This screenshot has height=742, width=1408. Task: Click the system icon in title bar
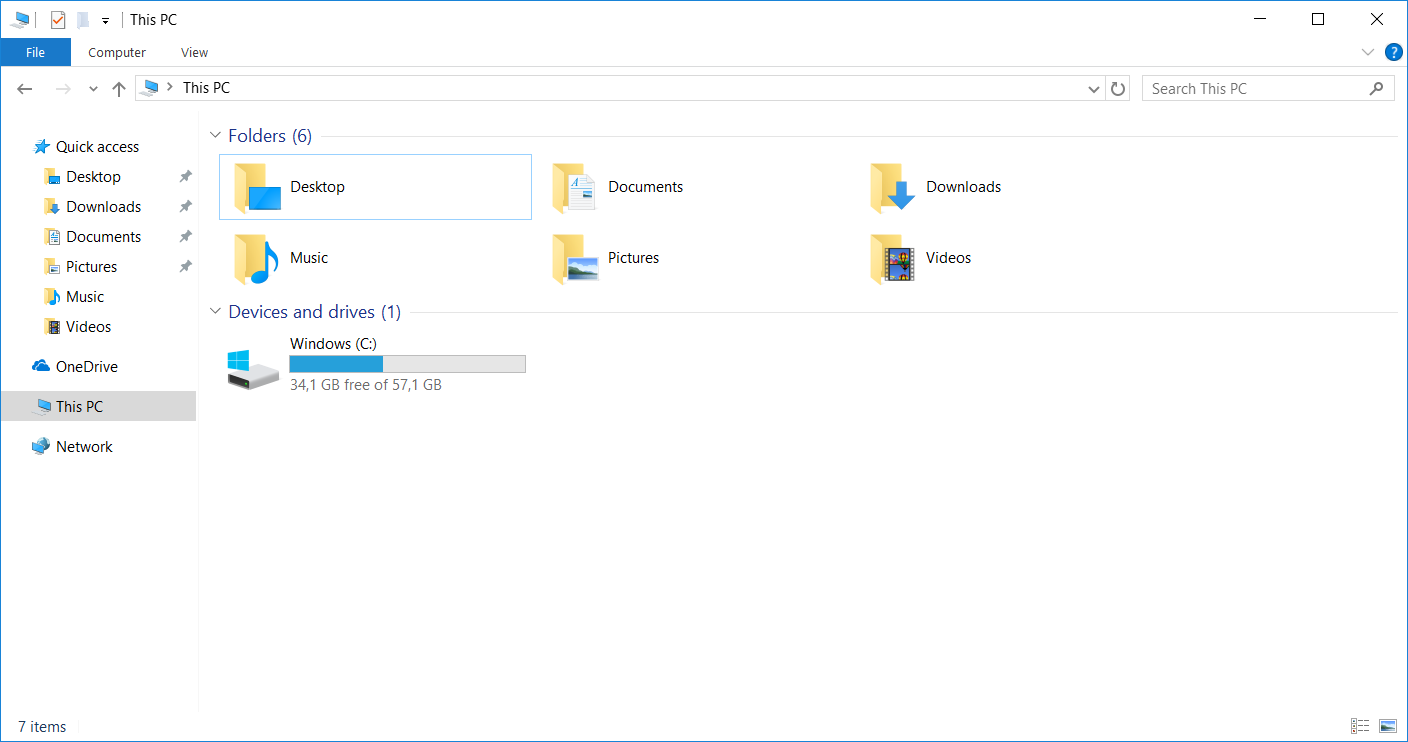pyautogui.click(x=20, y=19)
